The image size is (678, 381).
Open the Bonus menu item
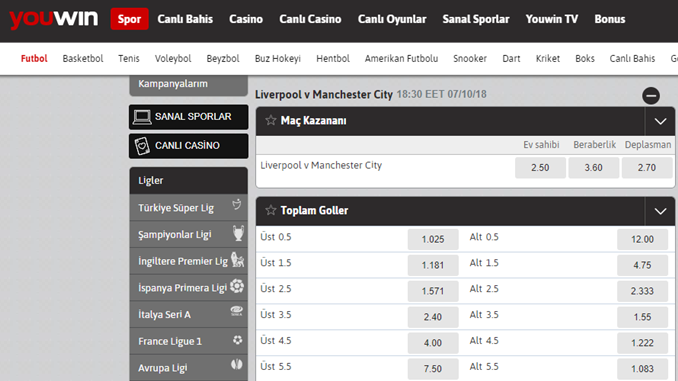[x=610, y=19]
